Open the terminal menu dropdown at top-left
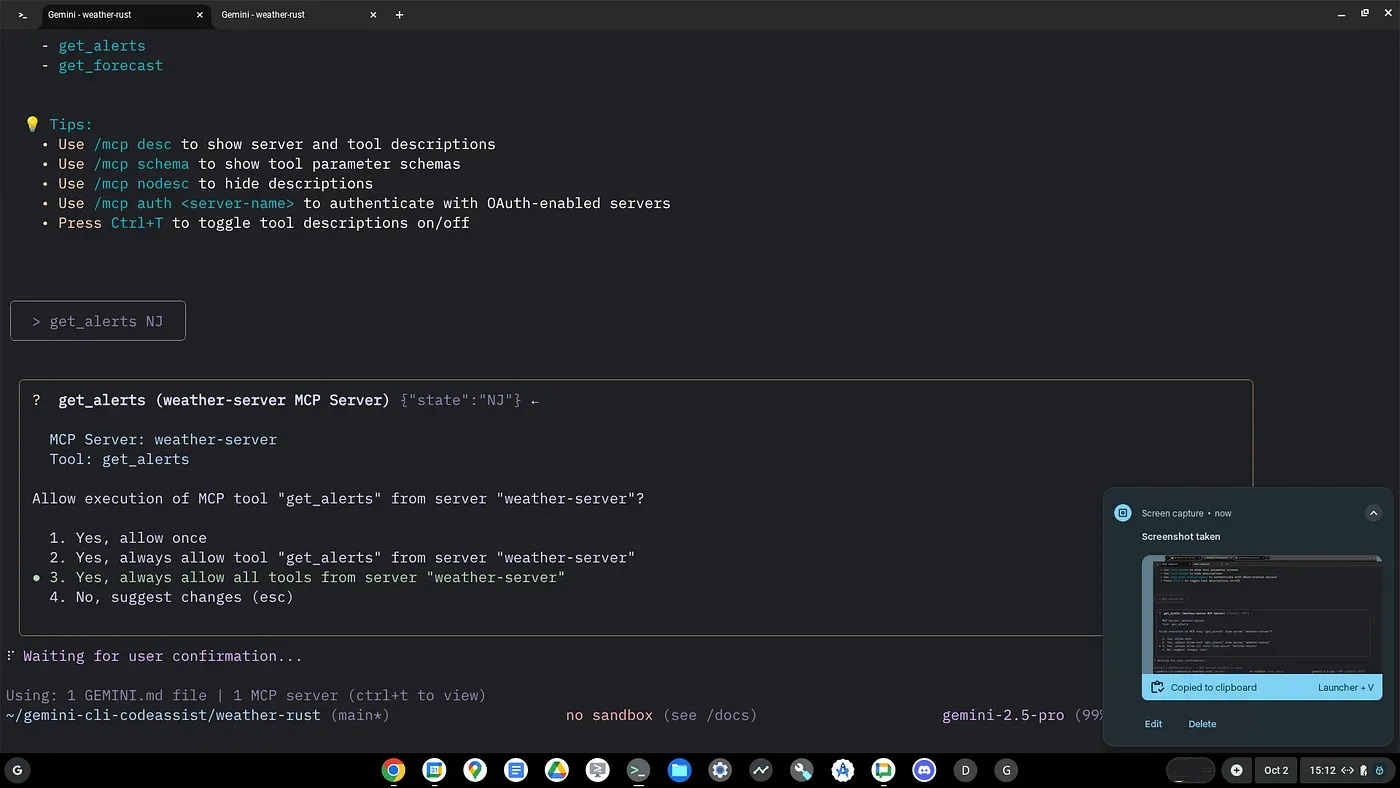Screen dimensions: 1400x788 (22, 15)
